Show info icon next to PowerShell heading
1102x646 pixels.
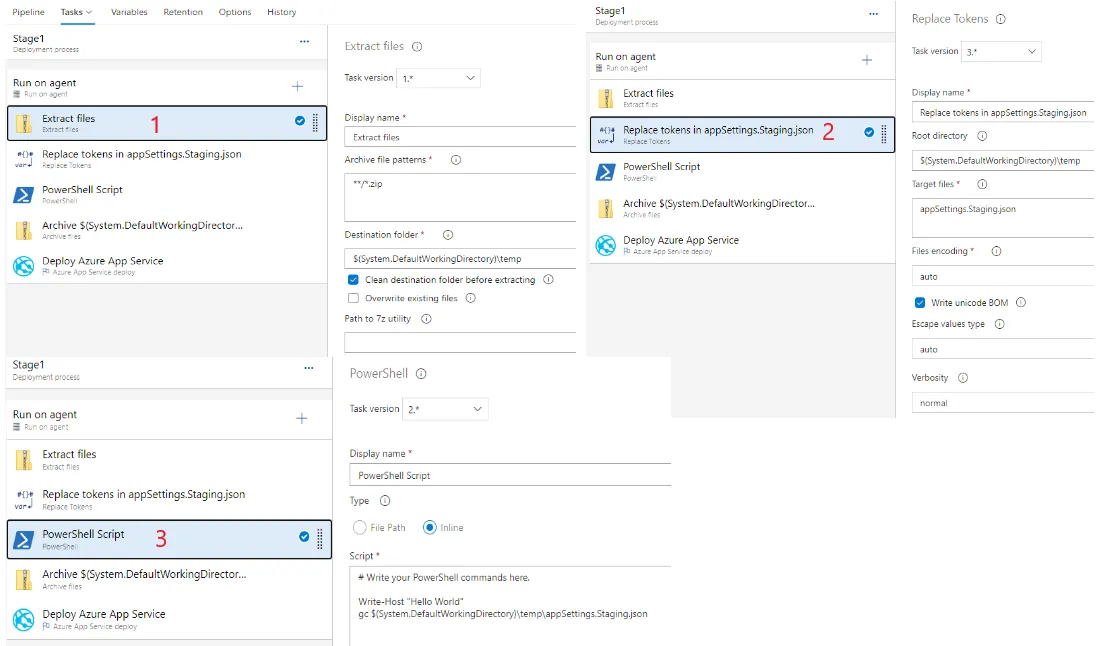pyautogui.click(x=421, y=374)
